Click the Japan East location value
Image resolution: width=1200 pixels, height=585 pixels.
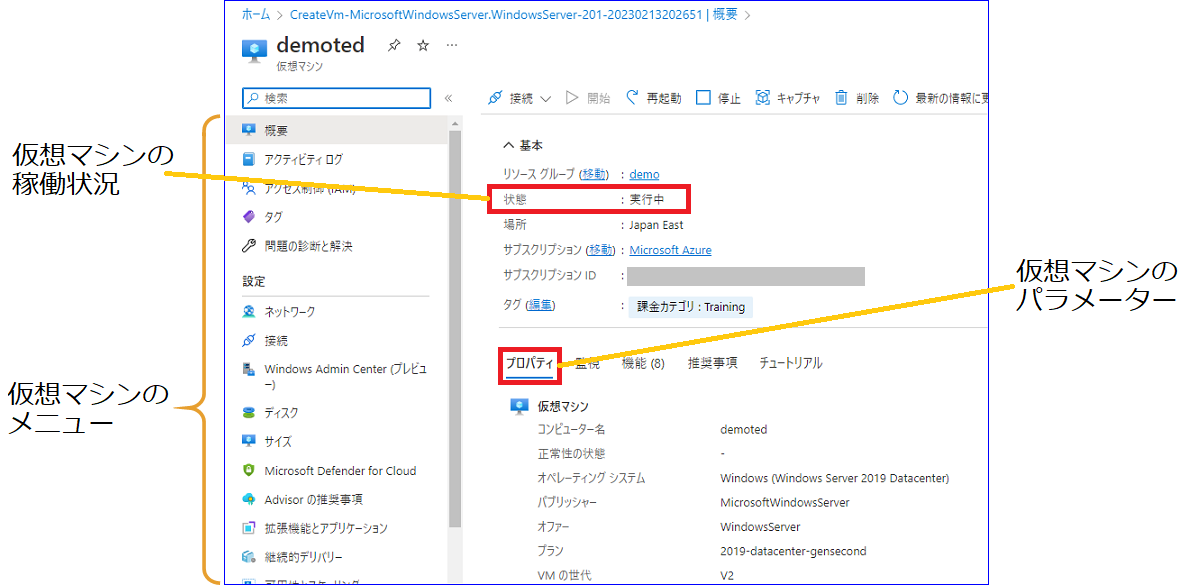(x=656, y=225)
